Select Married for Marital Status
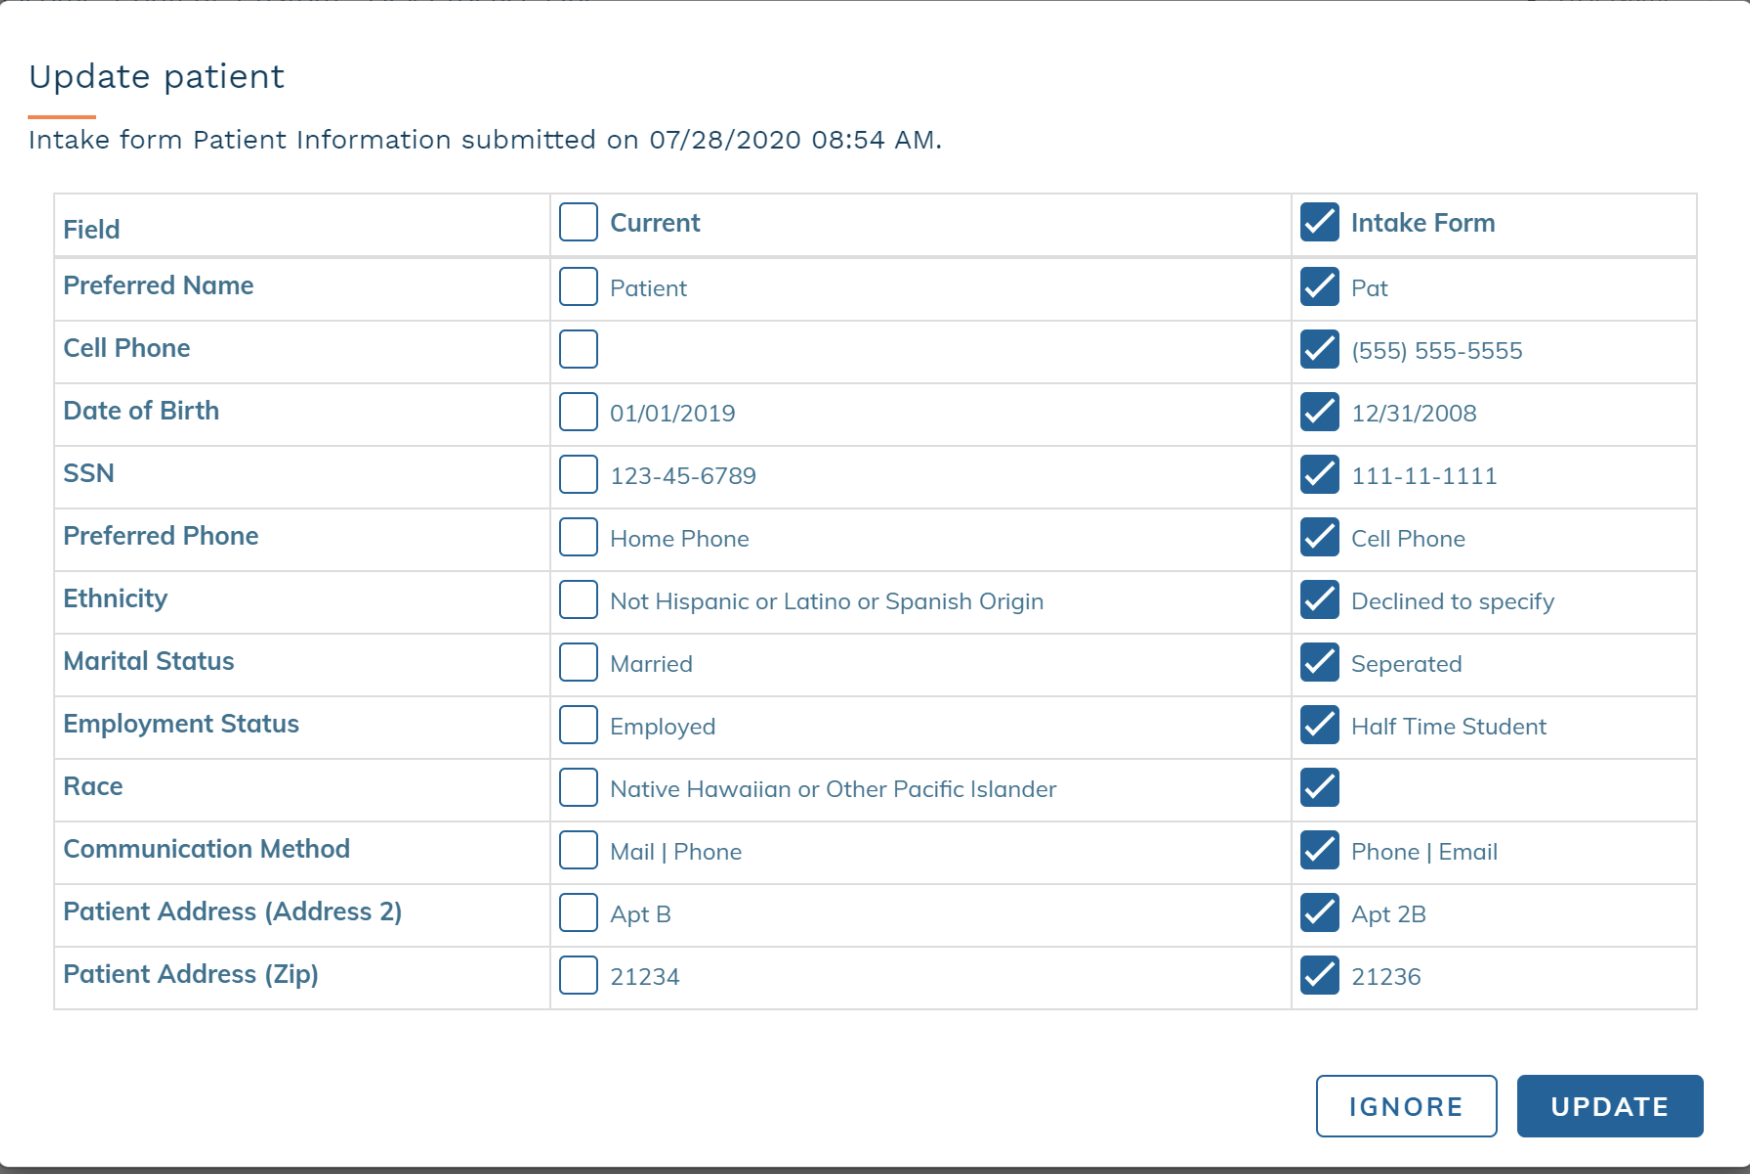Viewport: 1750px width, 1174px height. tap(578, 662)
